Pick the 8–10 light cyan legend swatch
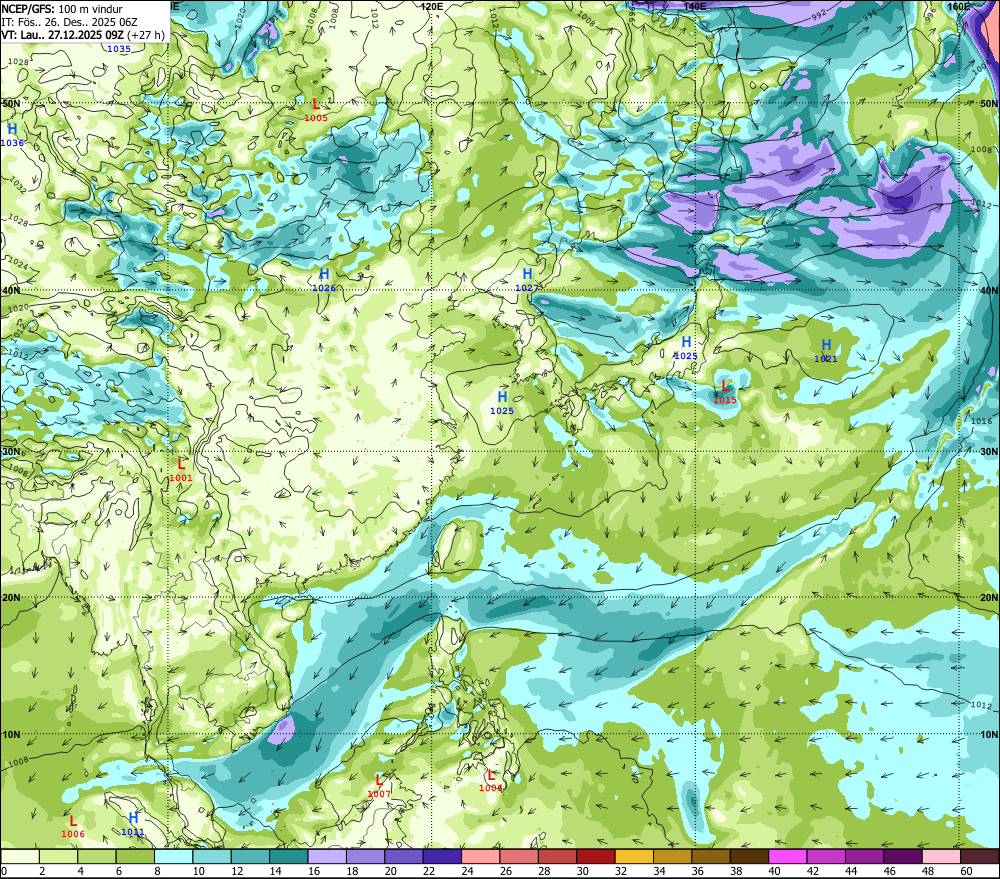 [x=173, y=856]
